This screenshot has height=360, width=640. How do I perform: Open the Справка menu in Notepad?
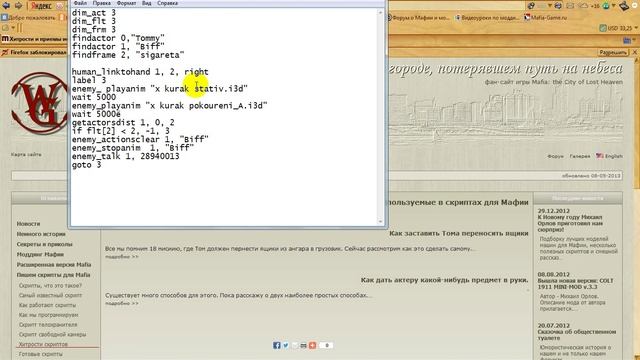coord(167,3)
